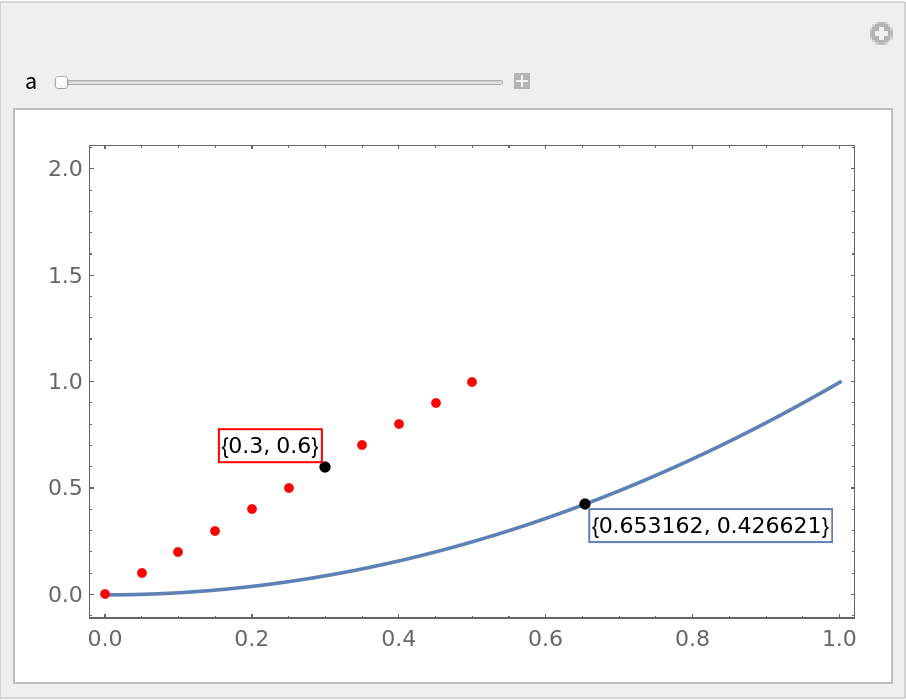Select the black point on the blue curve
This screenshot has width=906, height=700.
point(585,504)
